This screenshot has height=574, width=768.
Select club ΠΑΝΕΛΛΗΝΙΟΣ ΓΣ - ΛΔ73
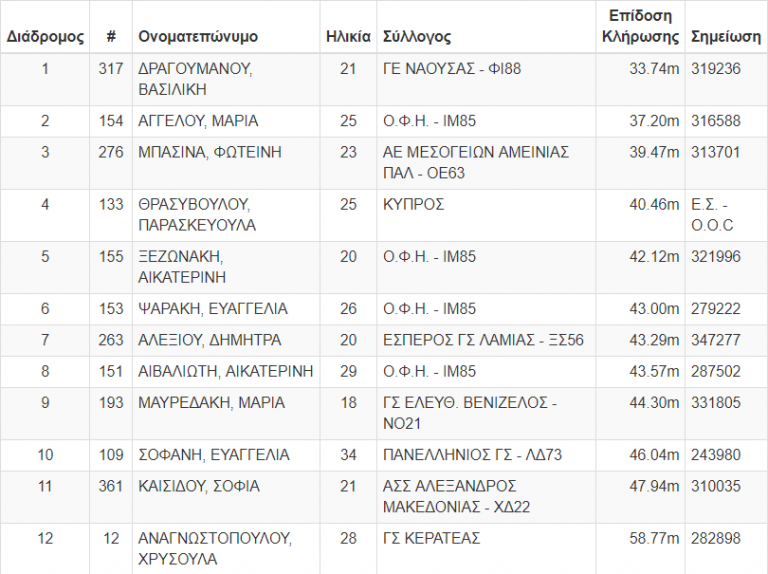[x=472, y=455]
